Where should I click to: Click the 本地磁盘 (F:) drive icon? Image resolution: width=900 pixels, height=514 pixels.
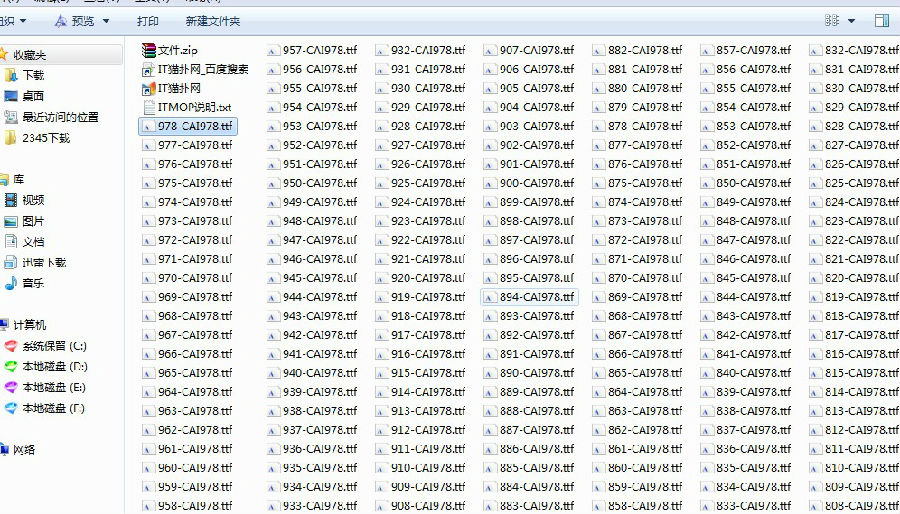click(x=11, y=408)
